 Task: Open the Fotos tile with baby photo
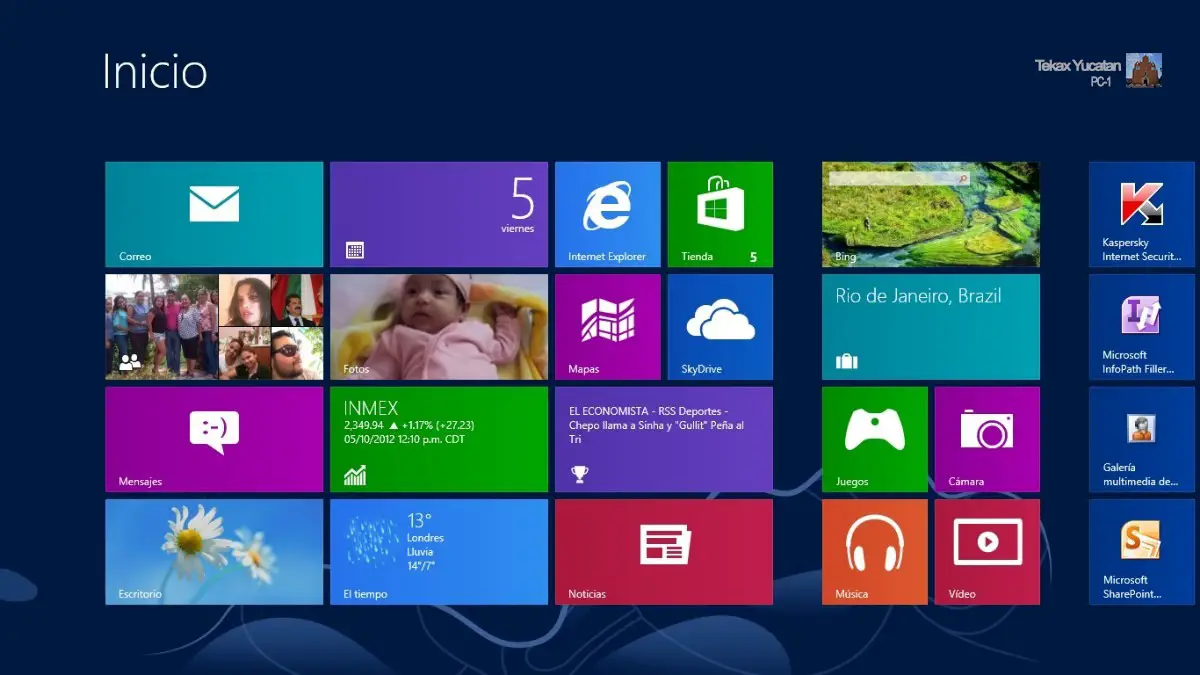click(439, 327)
